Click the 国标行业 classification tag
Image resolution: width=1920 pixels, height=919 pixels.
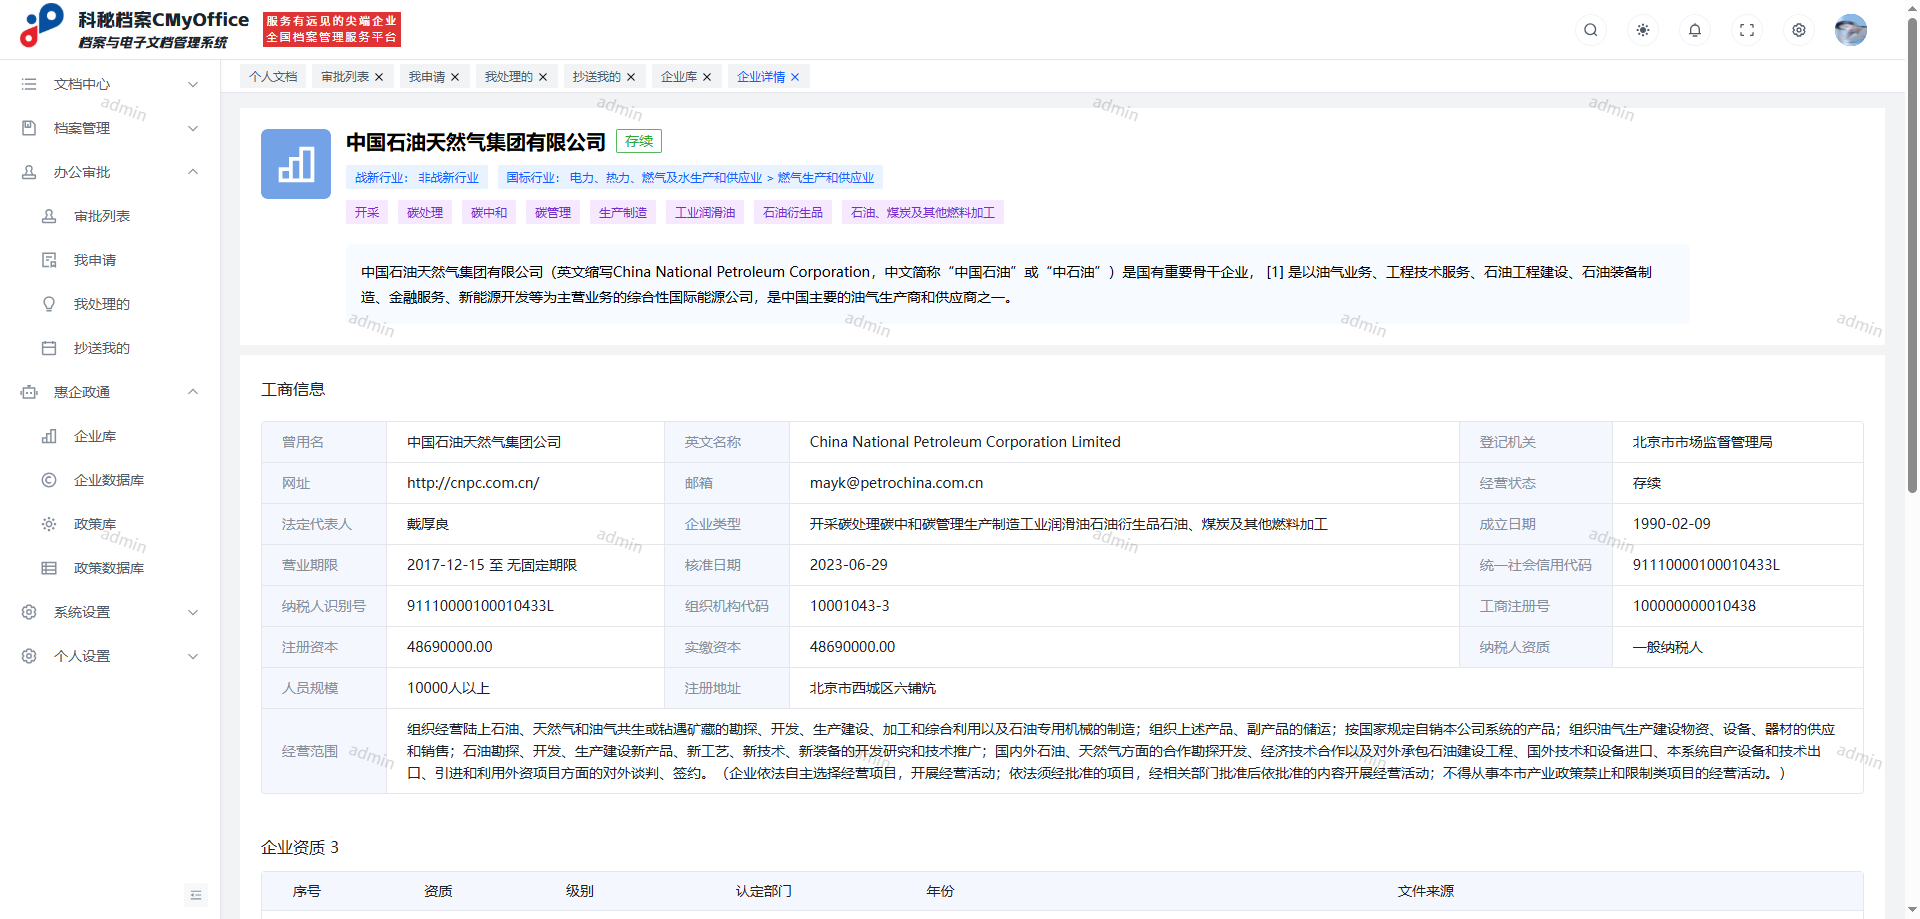tap(690, 178)
